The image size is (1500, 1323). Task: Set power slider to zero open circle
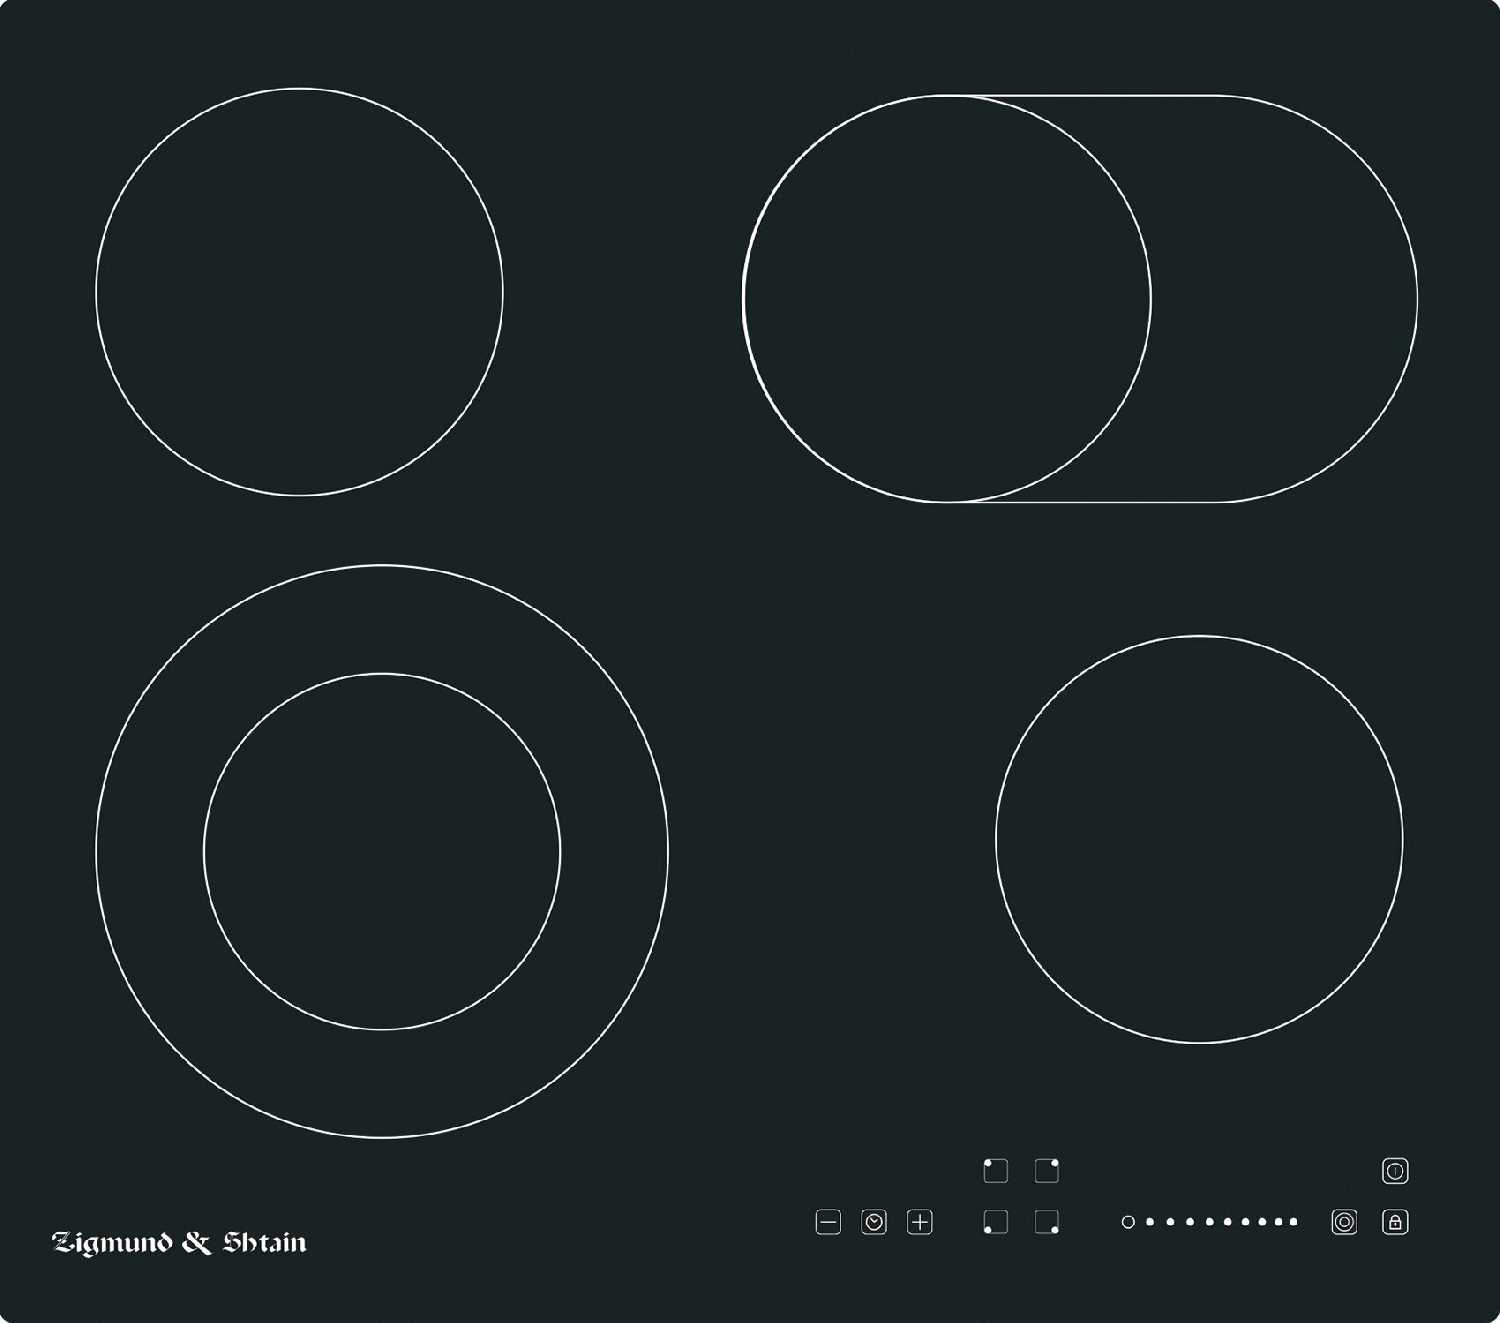coord(1128,1222)
